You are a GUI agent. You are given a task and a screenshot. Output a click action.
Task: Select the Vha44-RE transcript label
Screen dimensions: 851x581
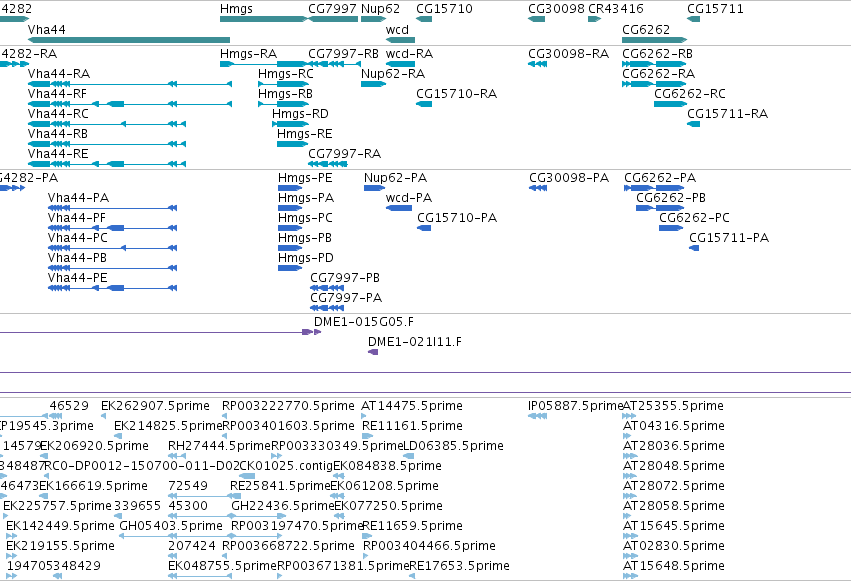coord(58,154)
